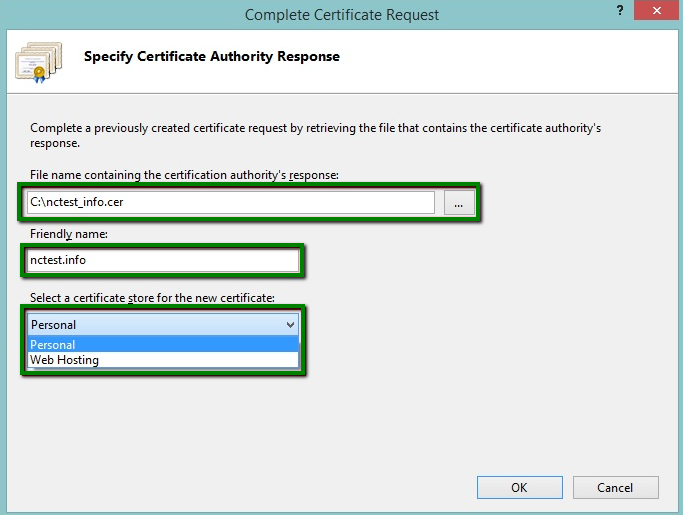Focus the Friendly name text box
The height and width of the screenshot is (515, 683).
(162, 260)
